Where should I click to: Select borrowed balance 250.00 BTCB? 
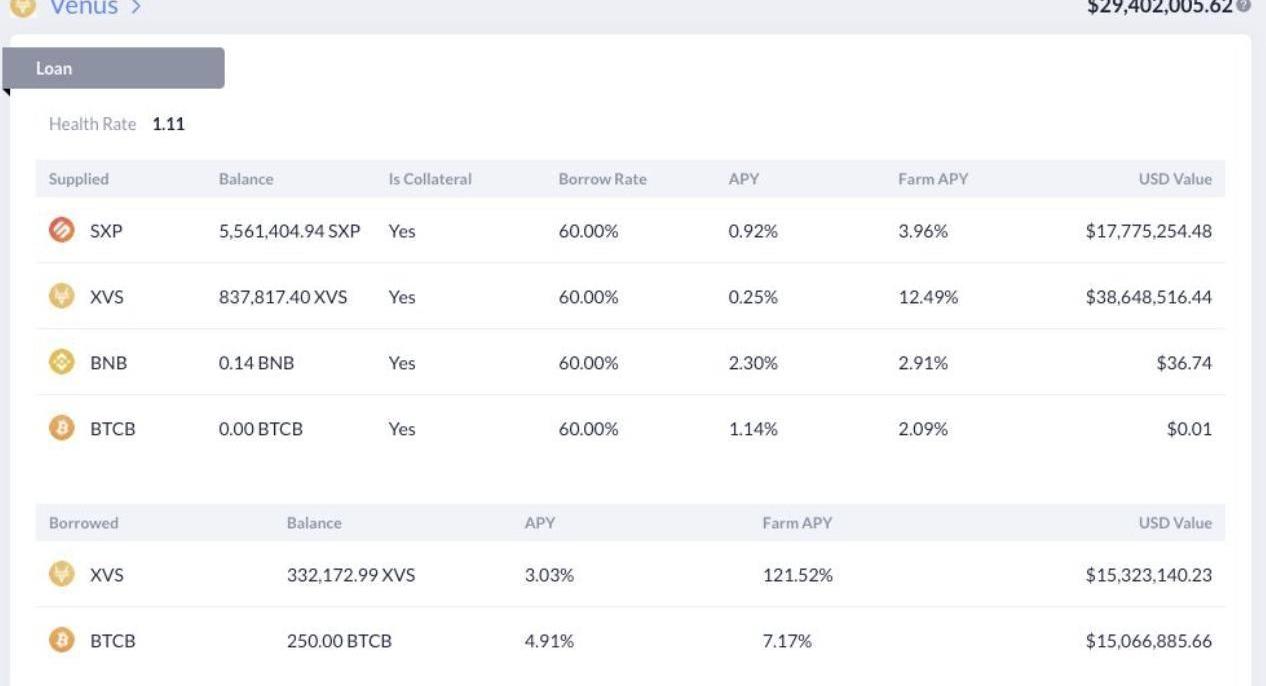(339, 641)
